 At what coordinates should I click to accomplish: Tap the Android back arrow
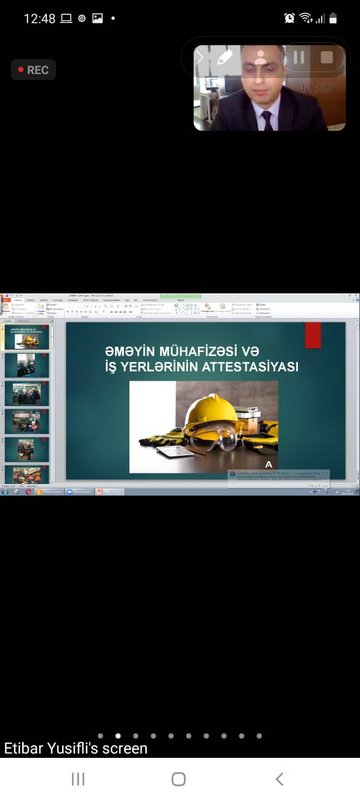tap(279, 779)
